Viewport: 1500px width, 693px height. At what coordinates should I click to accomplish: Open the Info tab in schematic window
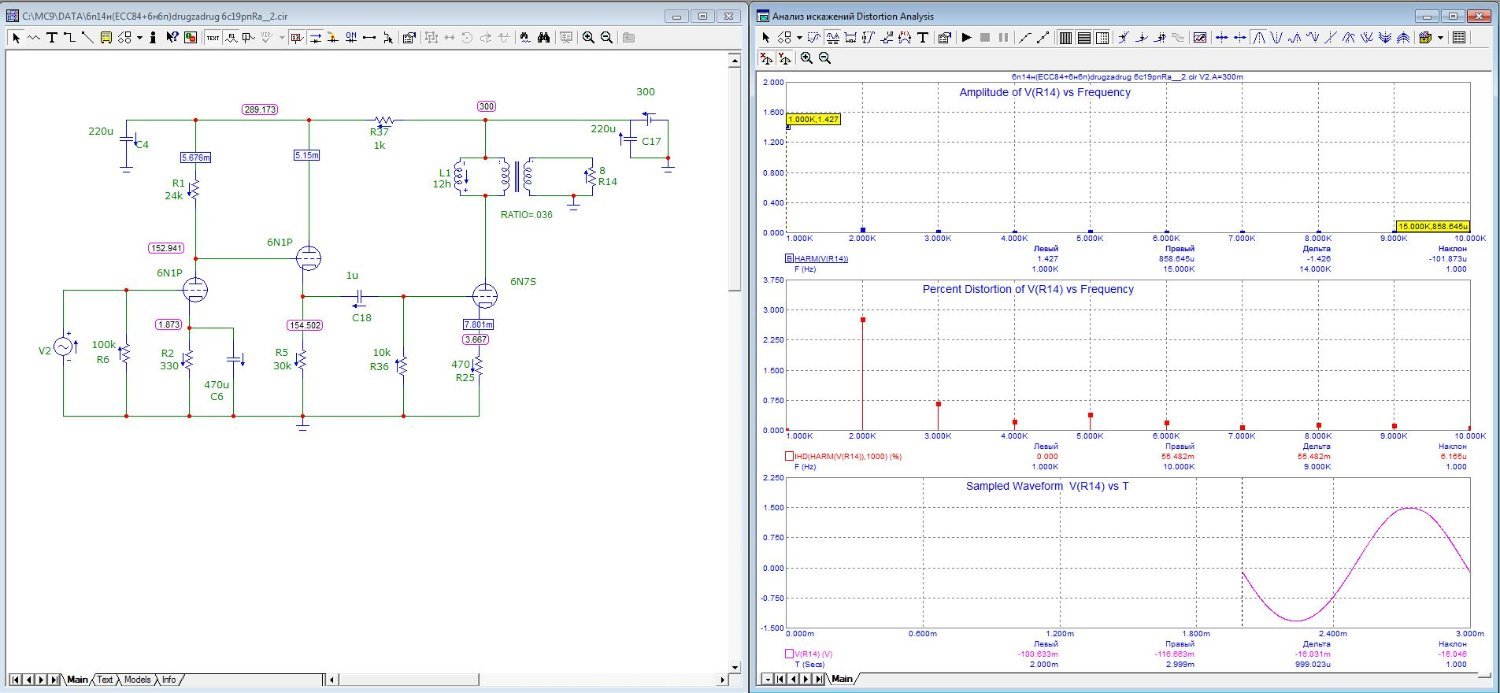coord(169,680)
